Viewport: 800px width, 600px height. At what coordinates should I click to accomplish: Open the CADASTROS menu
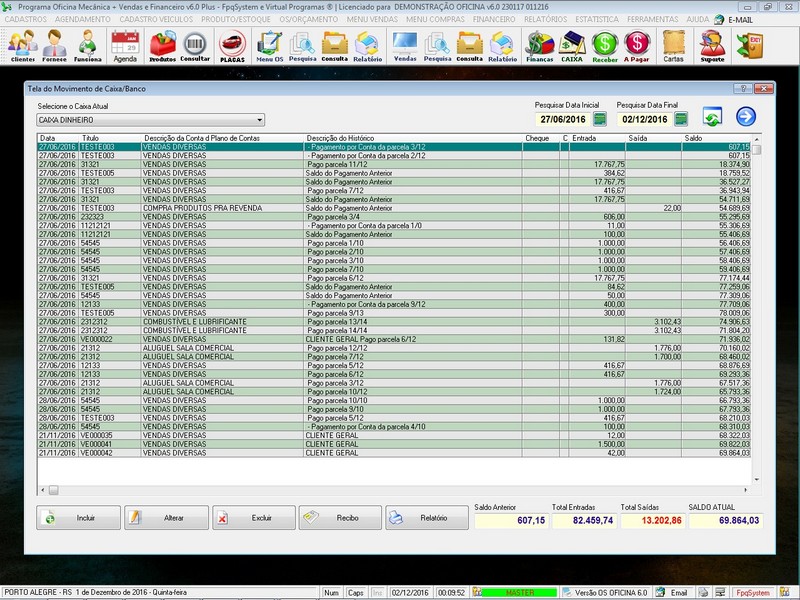[26, 19]
